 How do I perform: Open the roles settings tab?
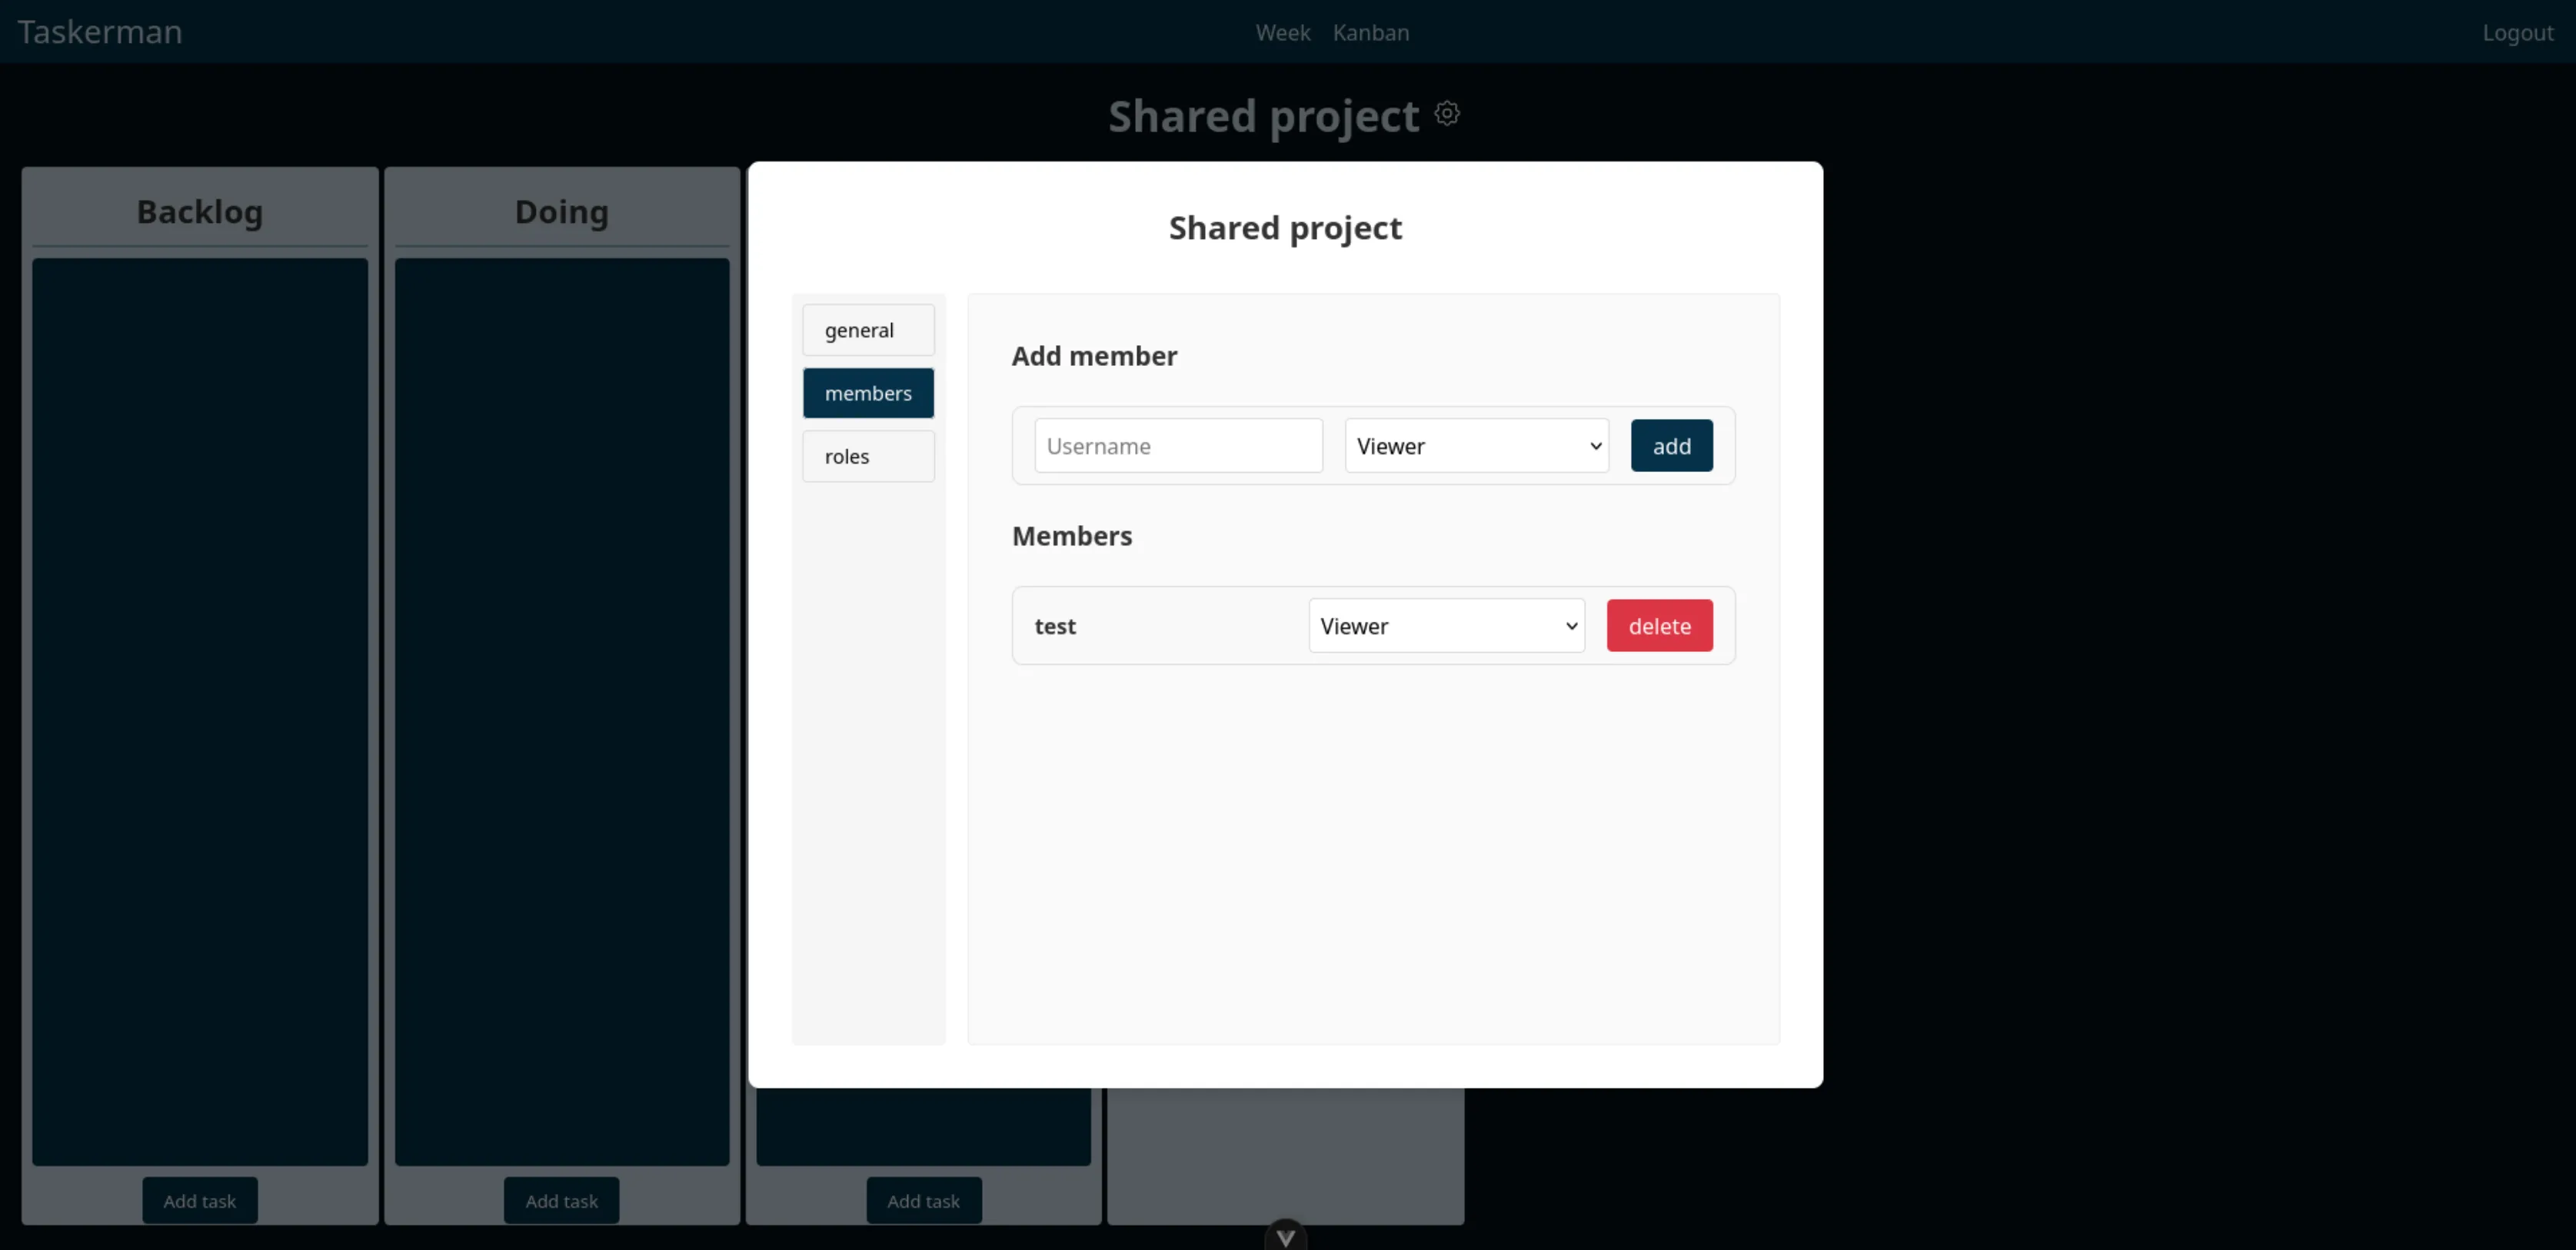coord(868,456)
